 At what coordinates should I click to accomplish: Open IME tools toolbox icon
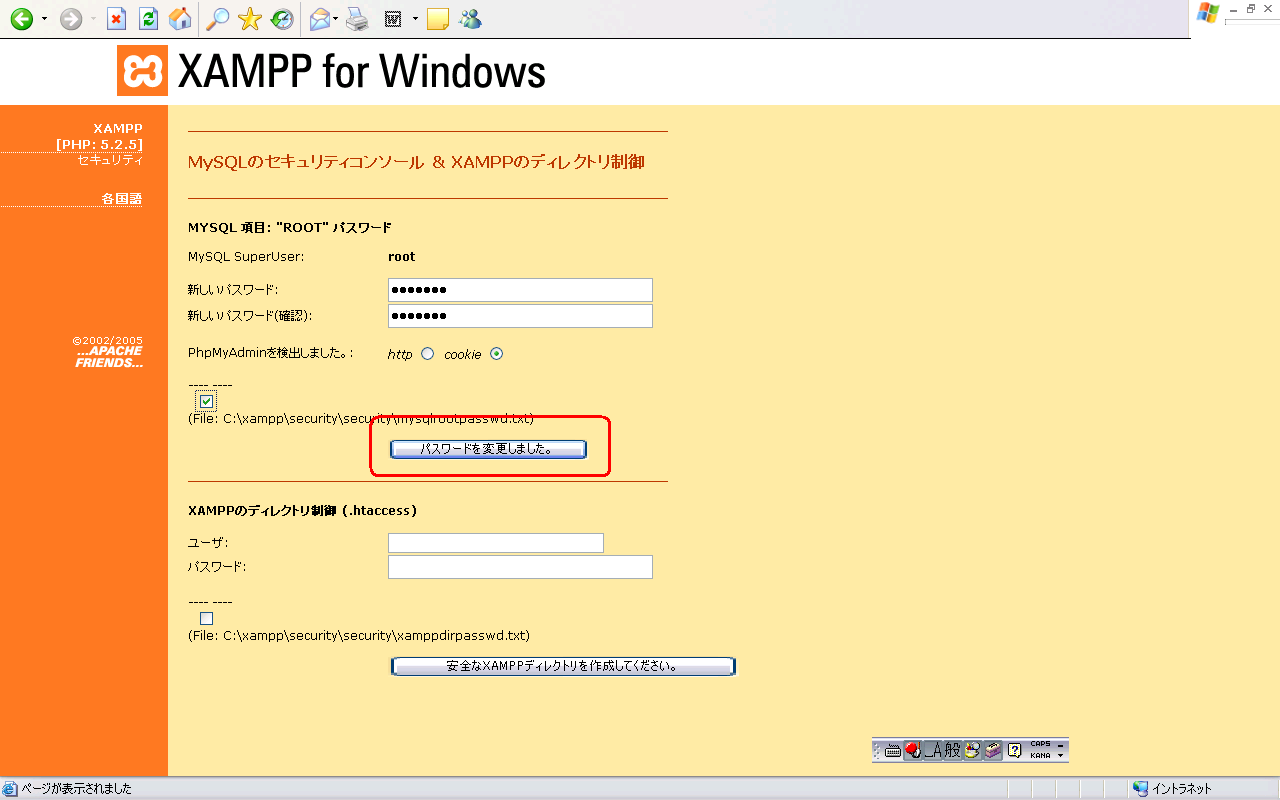tap(992, 750)
